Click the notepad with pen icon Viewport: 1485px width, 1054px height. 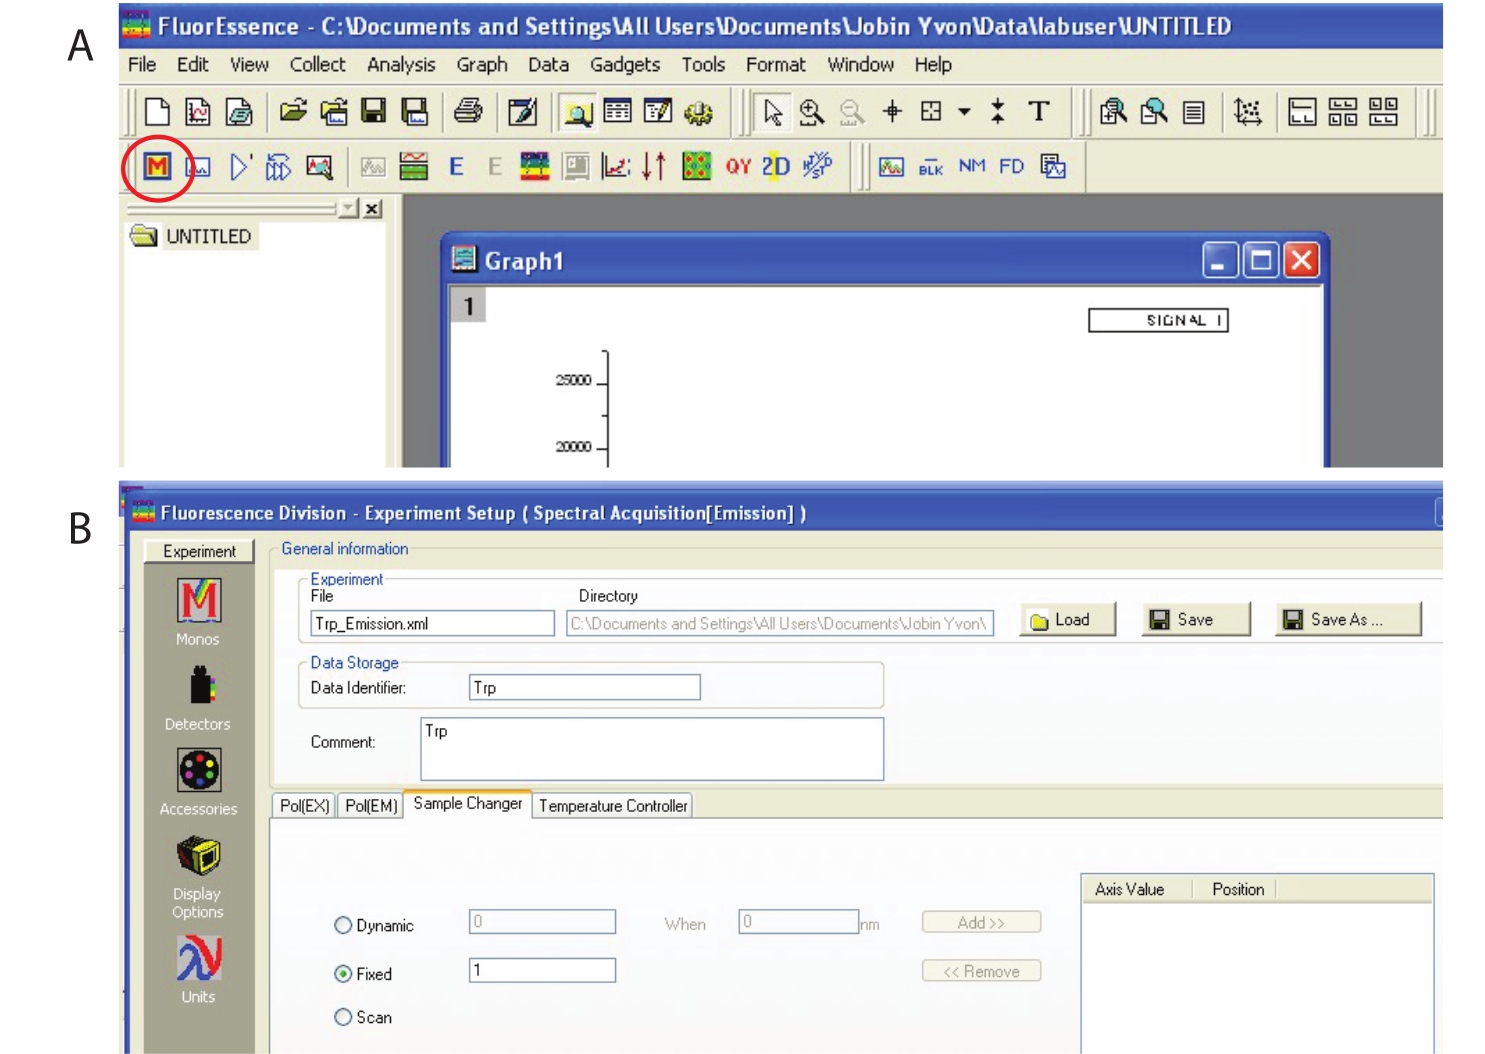point(522,112)
